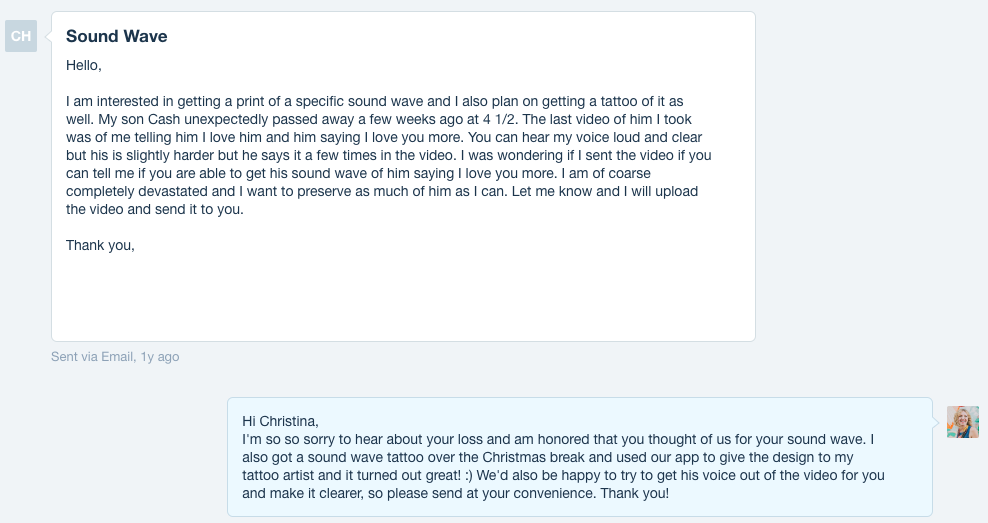Image resolution: width=988 pixels, height=523 pixels.
Task: Click the "Thank you," sign-off in the email
Action: pyautogui.click(x=100, y=245)
